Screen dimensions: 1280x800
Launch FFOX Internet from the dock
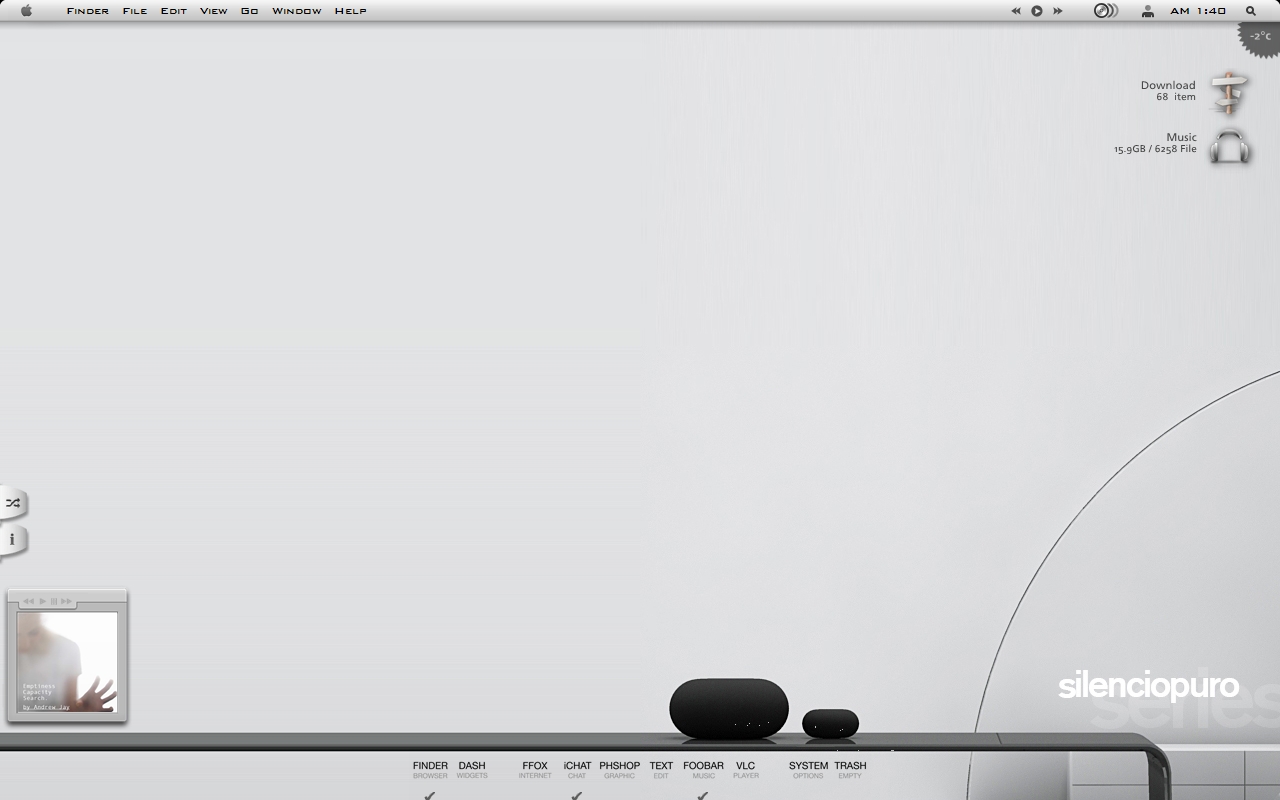tap(535, 769)
